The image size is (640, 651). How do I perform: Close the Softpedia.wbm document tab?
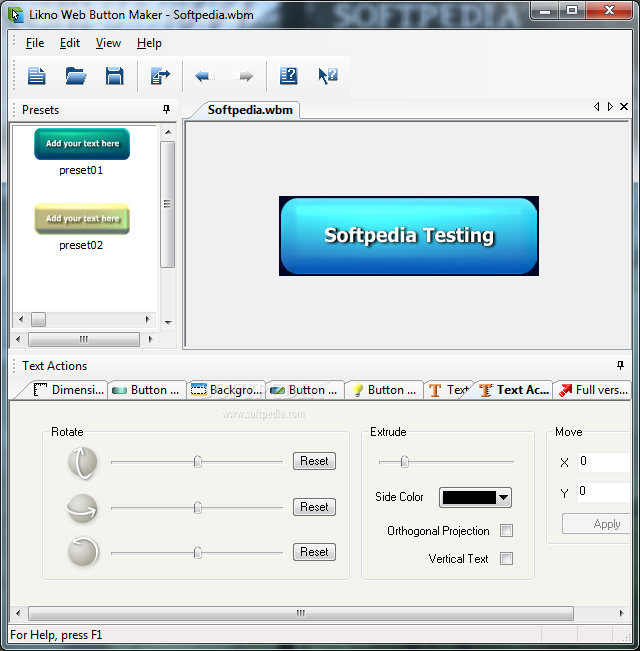point(624,107)
